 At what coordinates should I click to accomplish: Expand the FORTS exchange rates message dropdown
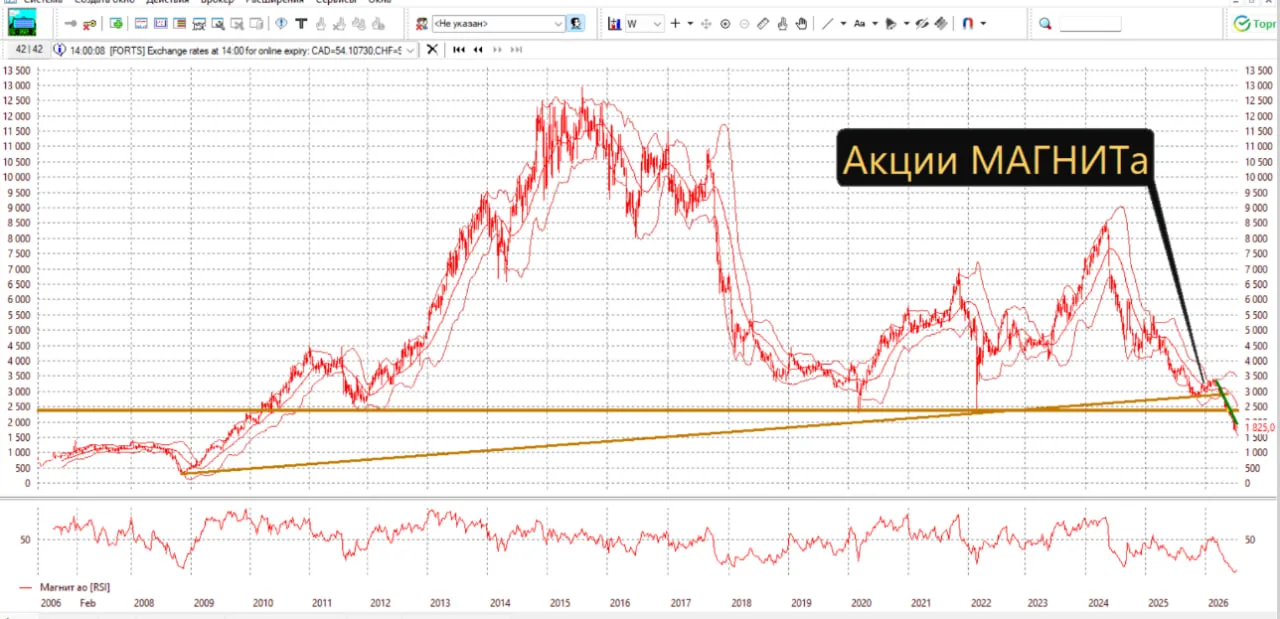[409, 49]
